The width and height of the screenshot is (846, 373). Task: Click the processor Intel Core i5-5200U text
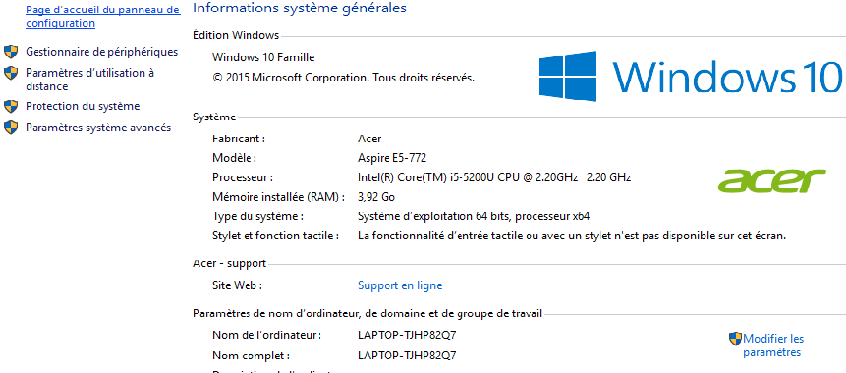(494, 177)
